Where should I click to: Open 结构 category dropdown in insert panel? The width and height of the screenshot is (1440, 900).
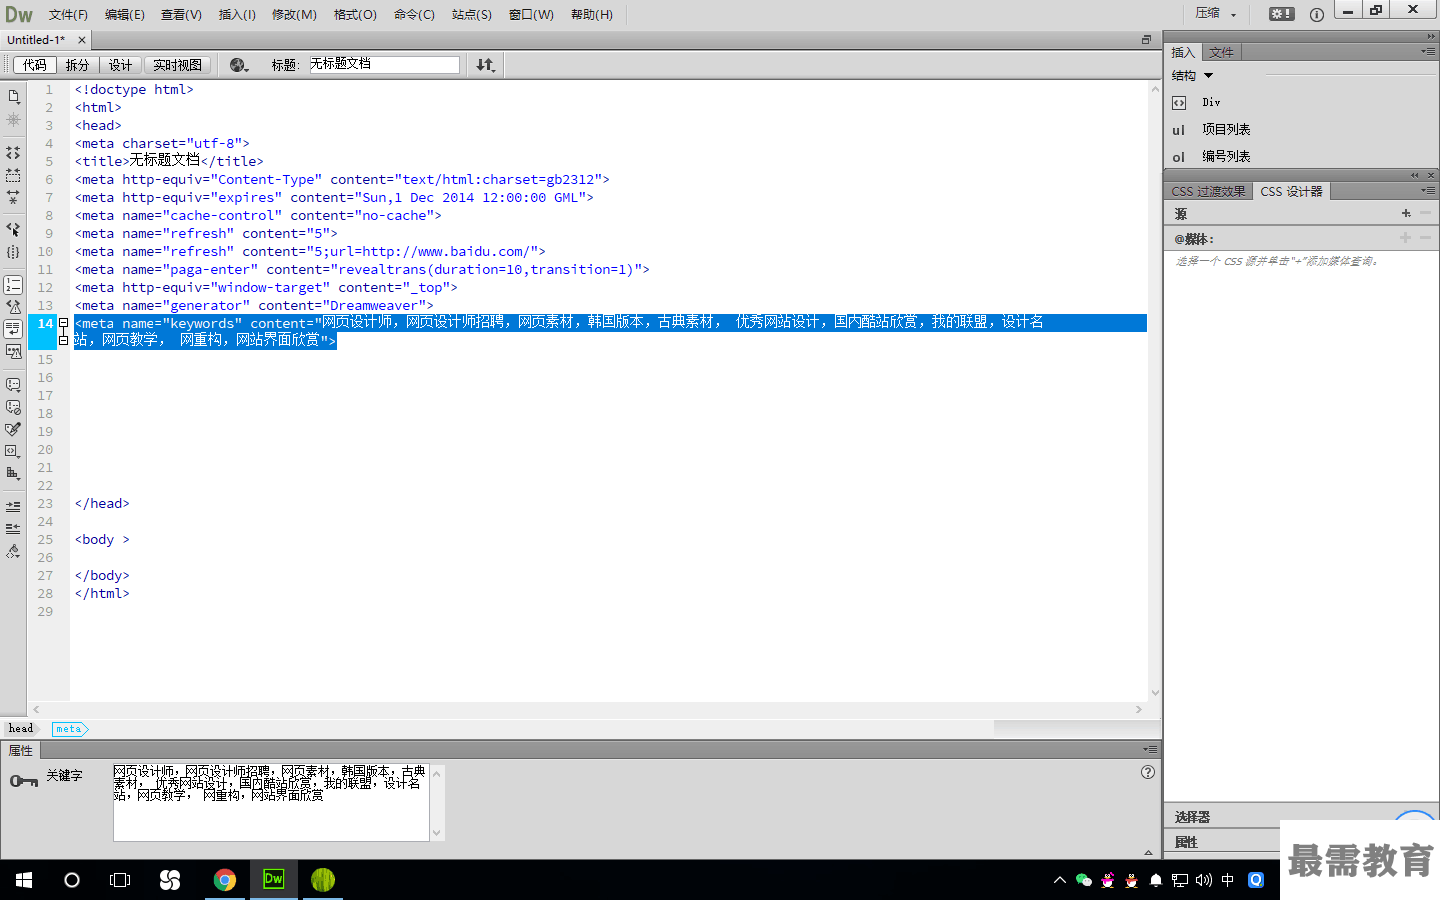(1192, 76)
